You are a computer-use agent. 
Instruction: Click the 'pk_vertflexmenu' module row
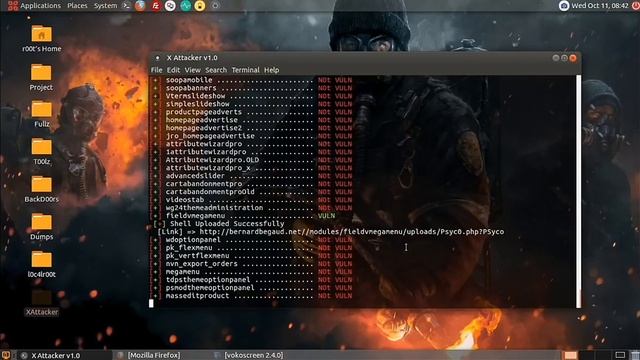[253, 256]
